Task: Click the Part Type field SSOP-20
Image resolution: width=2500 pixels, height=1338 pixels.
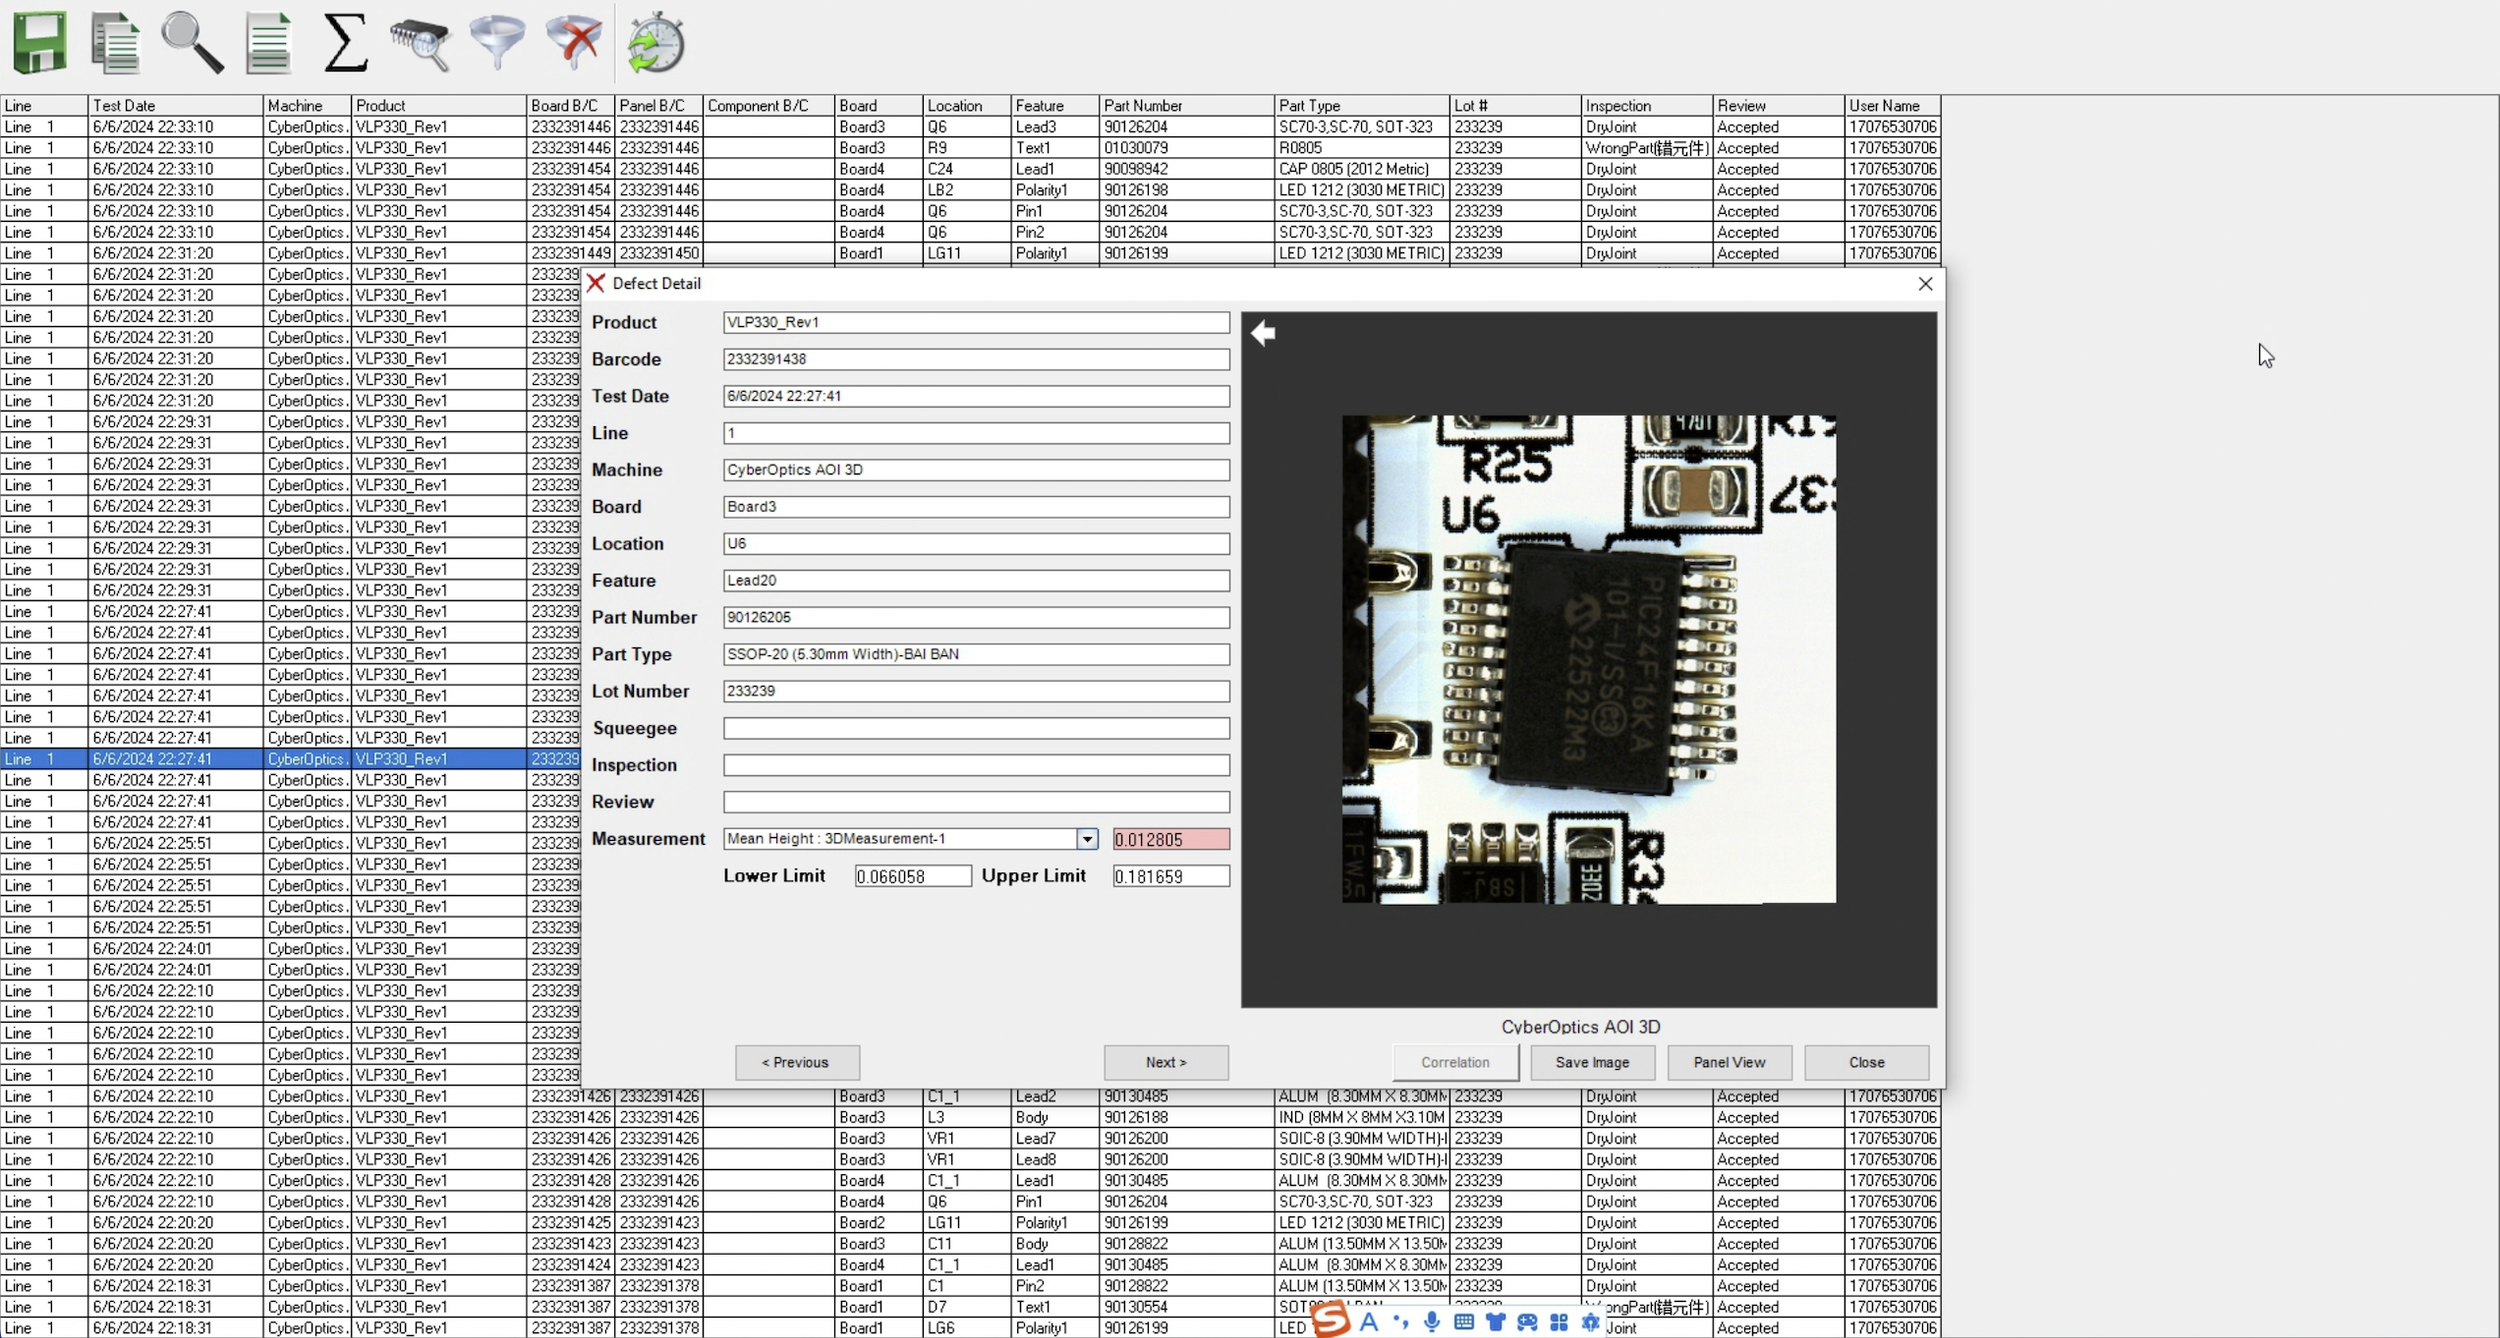Action: click(976, 654)
